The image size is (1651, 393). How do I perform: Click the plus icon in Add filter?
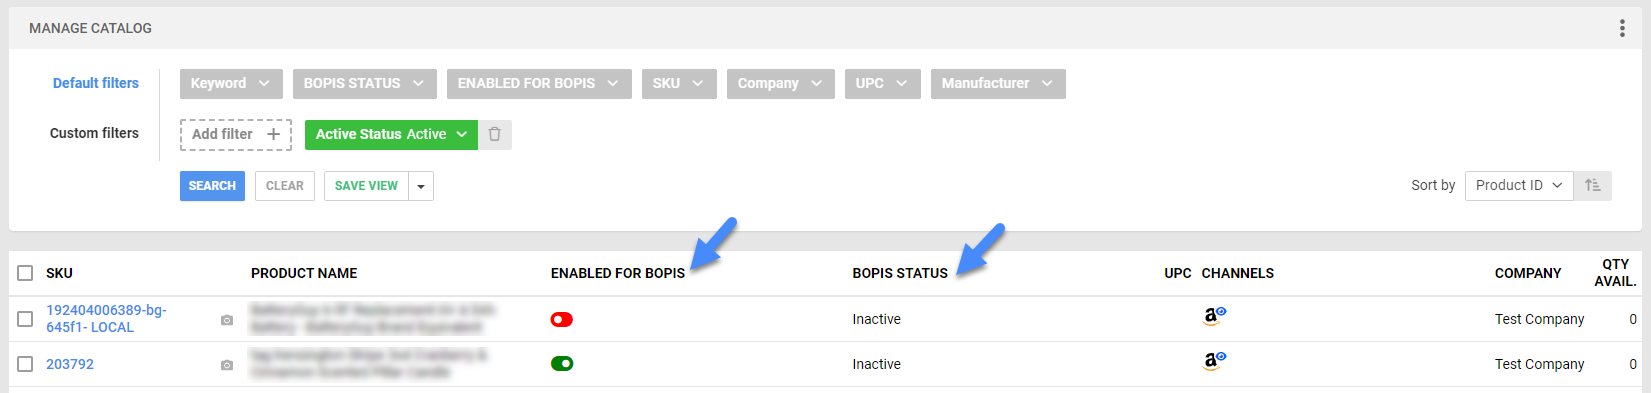point(273,134)
